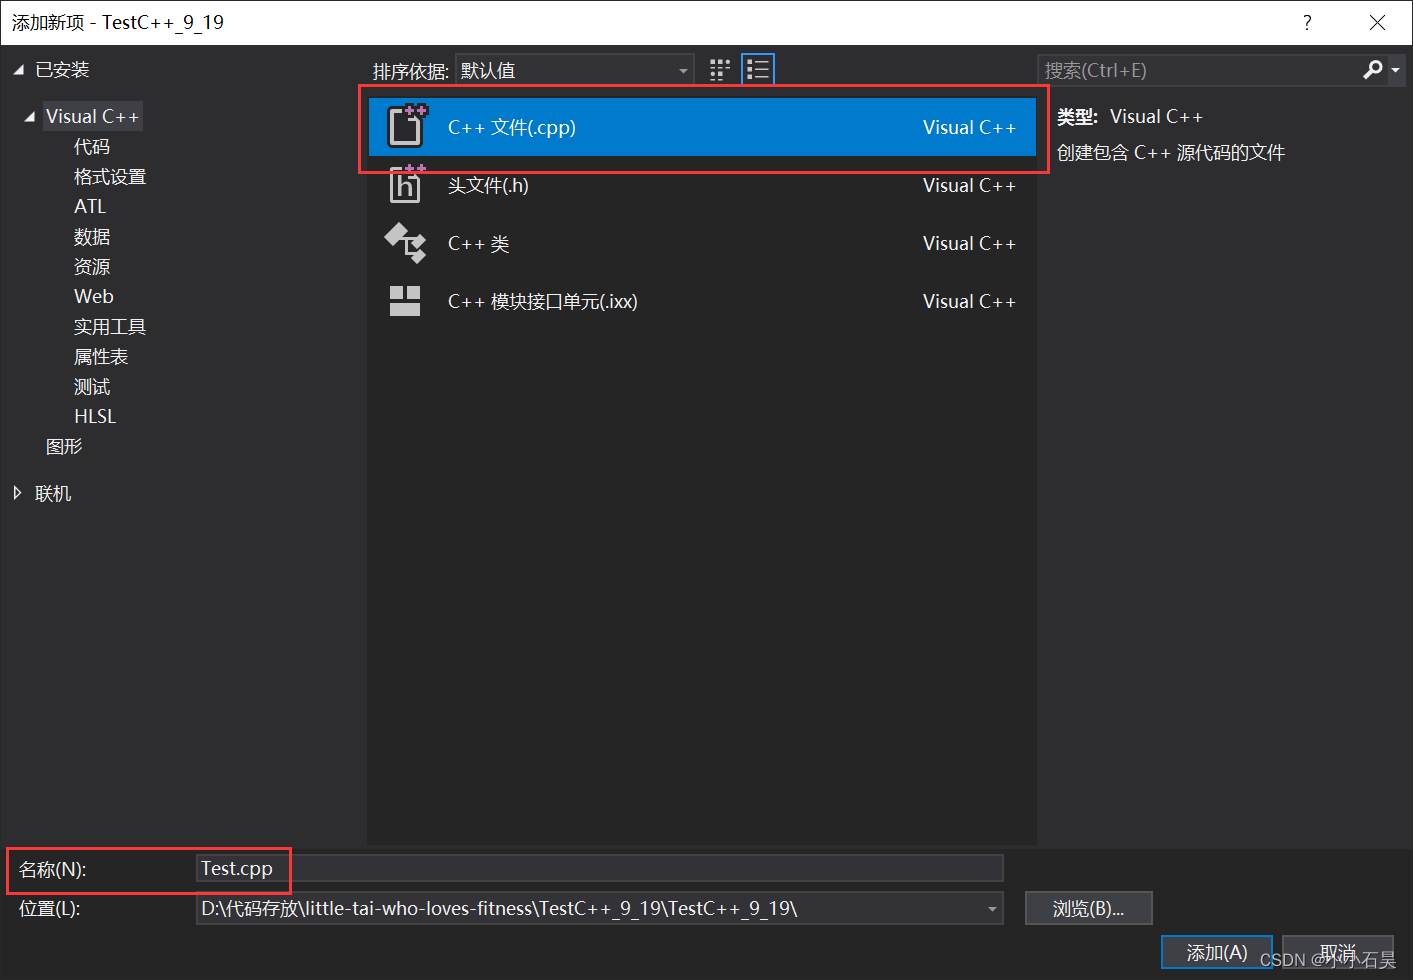Select the 数据 category
1413x980 pixels.
point(92,237)
